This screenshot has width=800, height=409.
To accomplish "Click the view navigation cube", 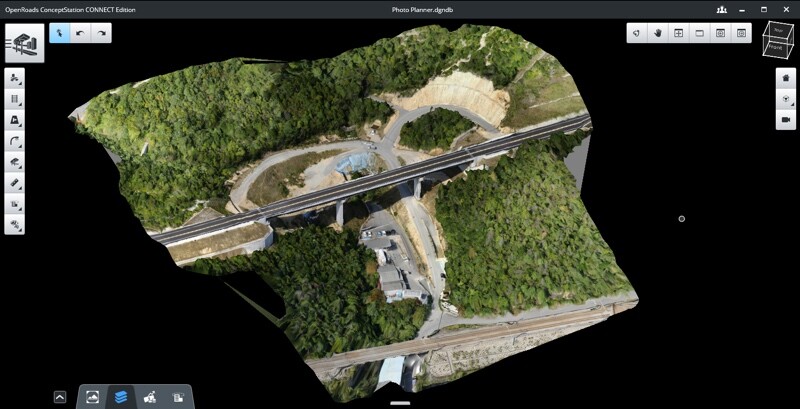I will [x=776, y=40].
